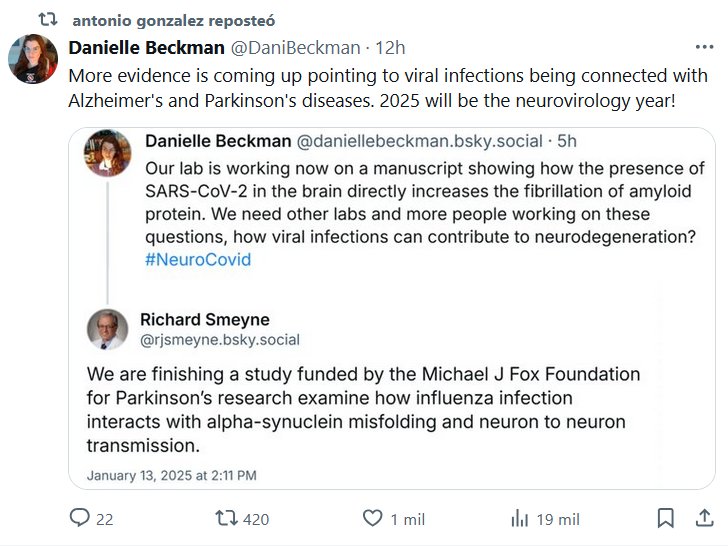This screenshot has width=728, height=546.
Task: Click the quoted Danielle Beckman avatar
Action: click(108, 153)
